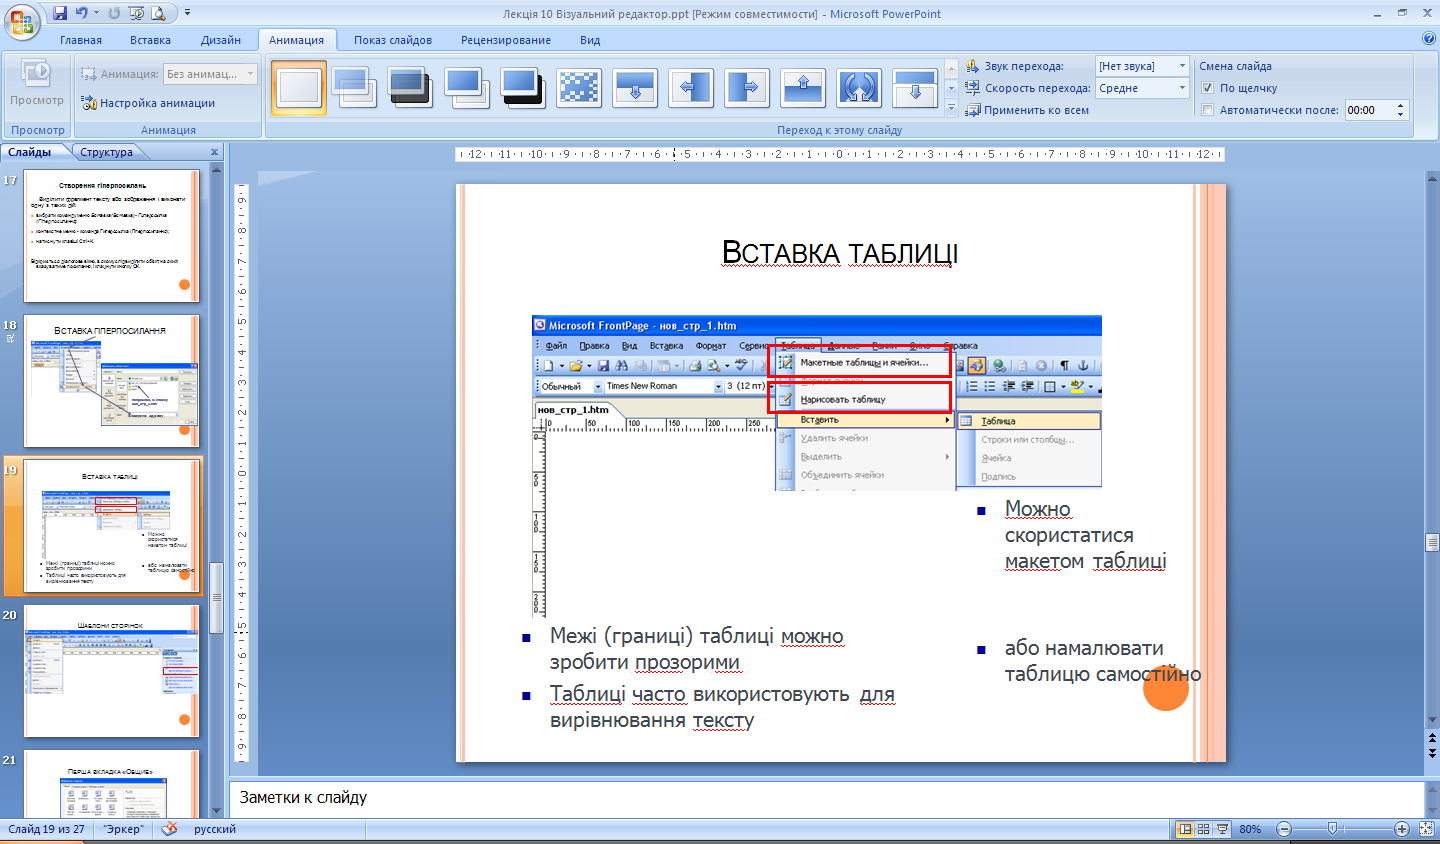Open the 'Вставка' ribbon tab
Screen dimensions: 1440x844
tap(150, 40)
